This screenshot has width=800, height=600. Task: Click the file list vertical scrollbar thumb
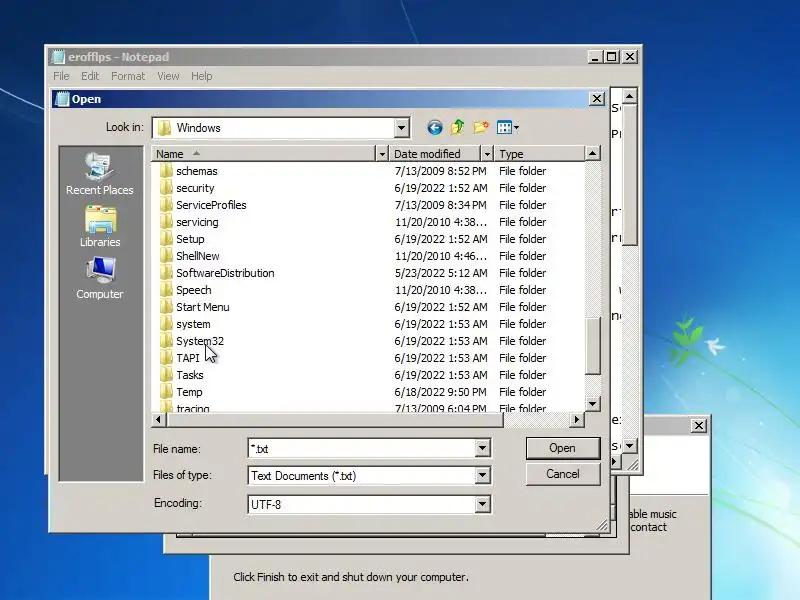tap(592, 346)
